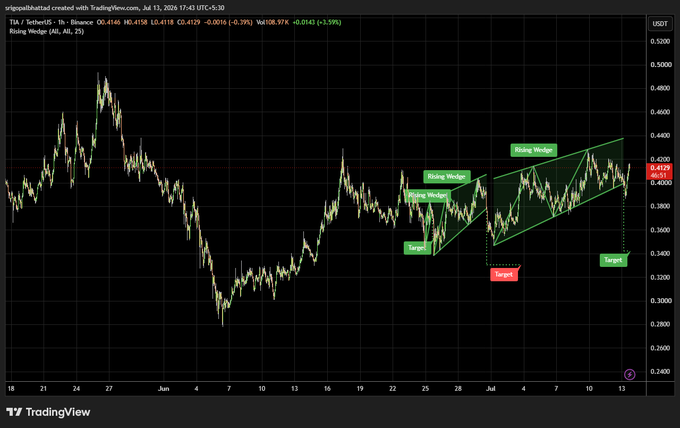The width and height of the screenshot is (680, 428).
Task: Click the 0.3000 price axis label
Action: click(660, 301)
